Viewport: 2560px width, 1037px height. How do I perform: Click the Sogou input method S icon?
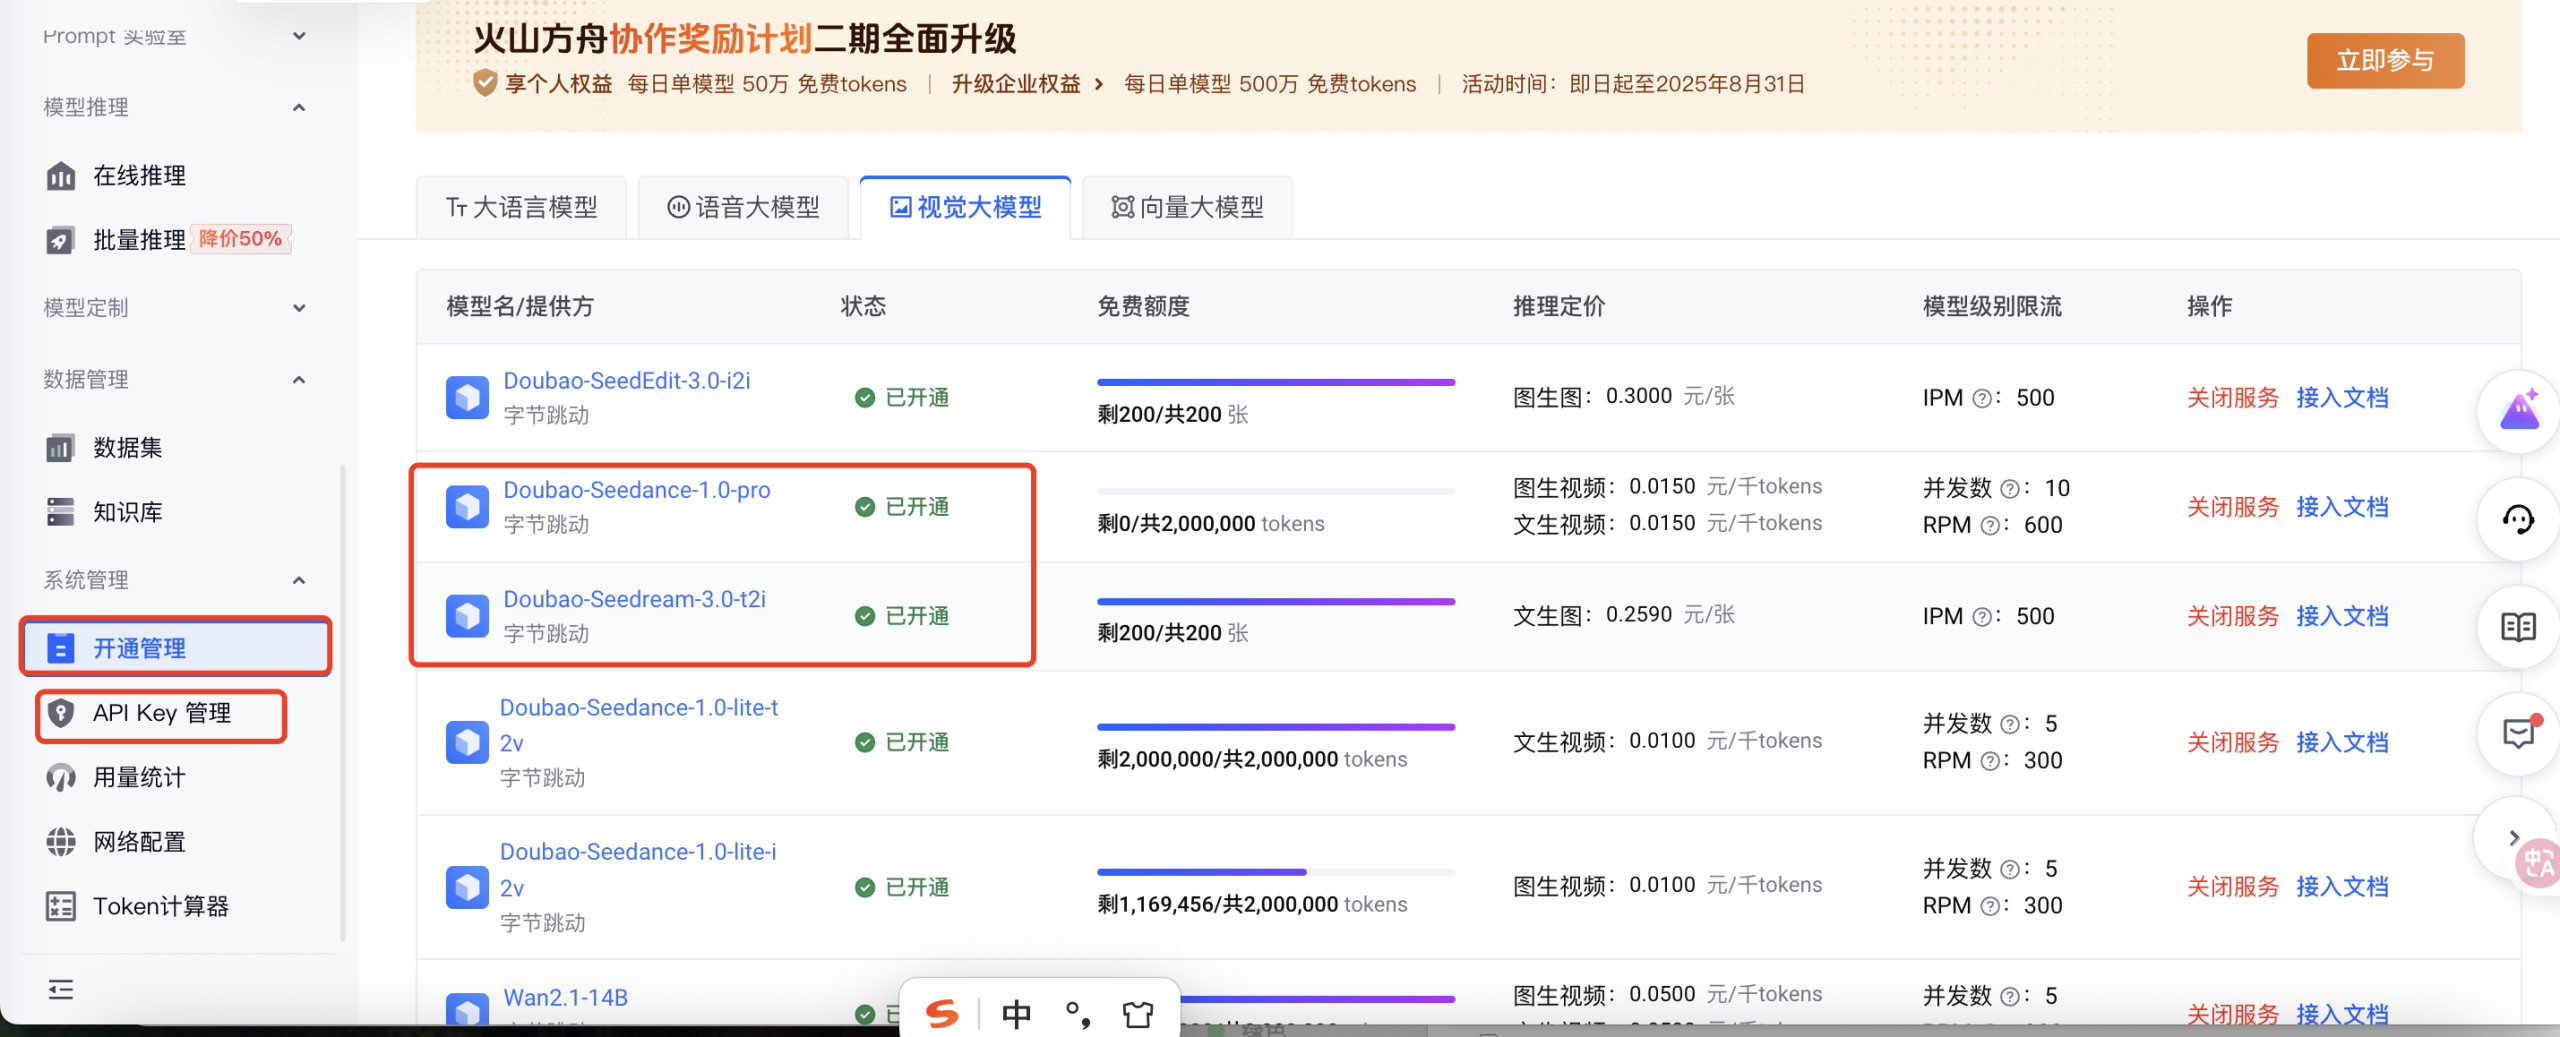coord(941,1014)
